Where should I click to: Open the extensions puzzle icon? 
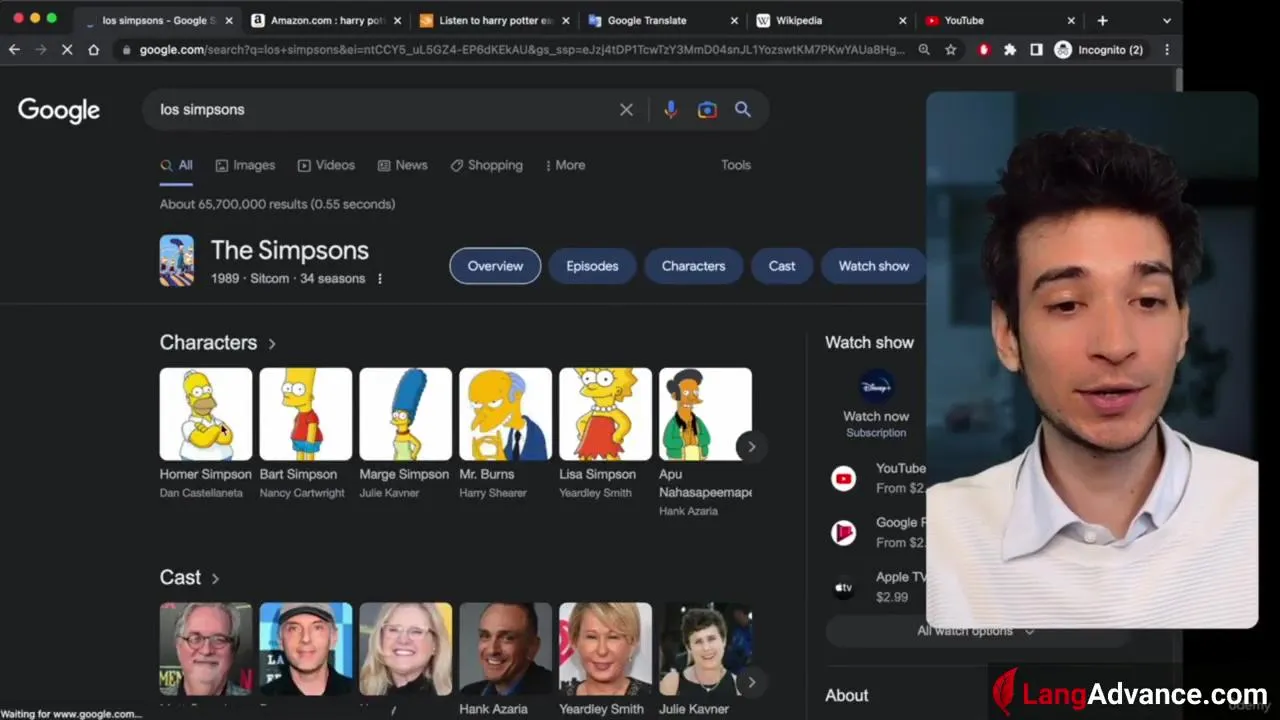tap(1010, 49)
